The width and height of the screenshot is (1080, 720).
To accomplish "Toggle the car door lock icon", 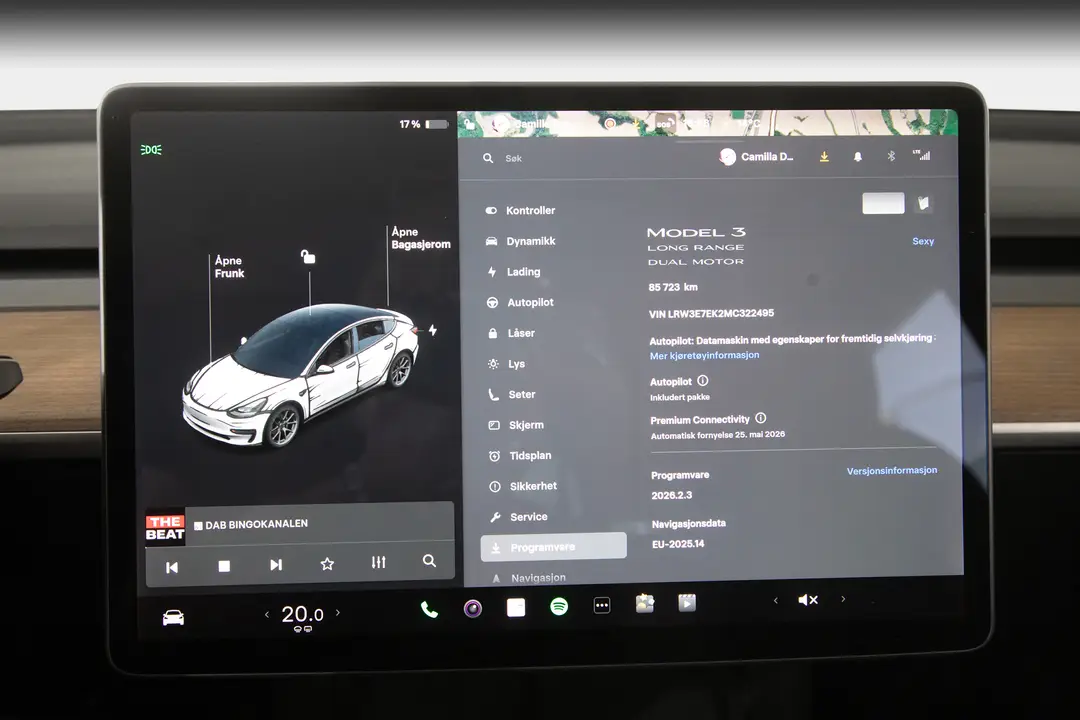I will pos(308,257).
